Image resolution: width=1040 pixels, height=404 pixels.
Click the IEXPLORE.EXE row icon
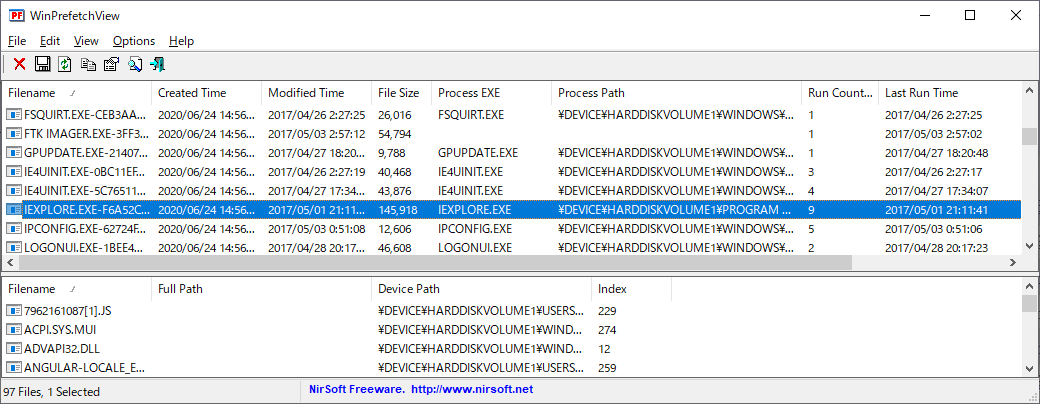click(15, 210)
